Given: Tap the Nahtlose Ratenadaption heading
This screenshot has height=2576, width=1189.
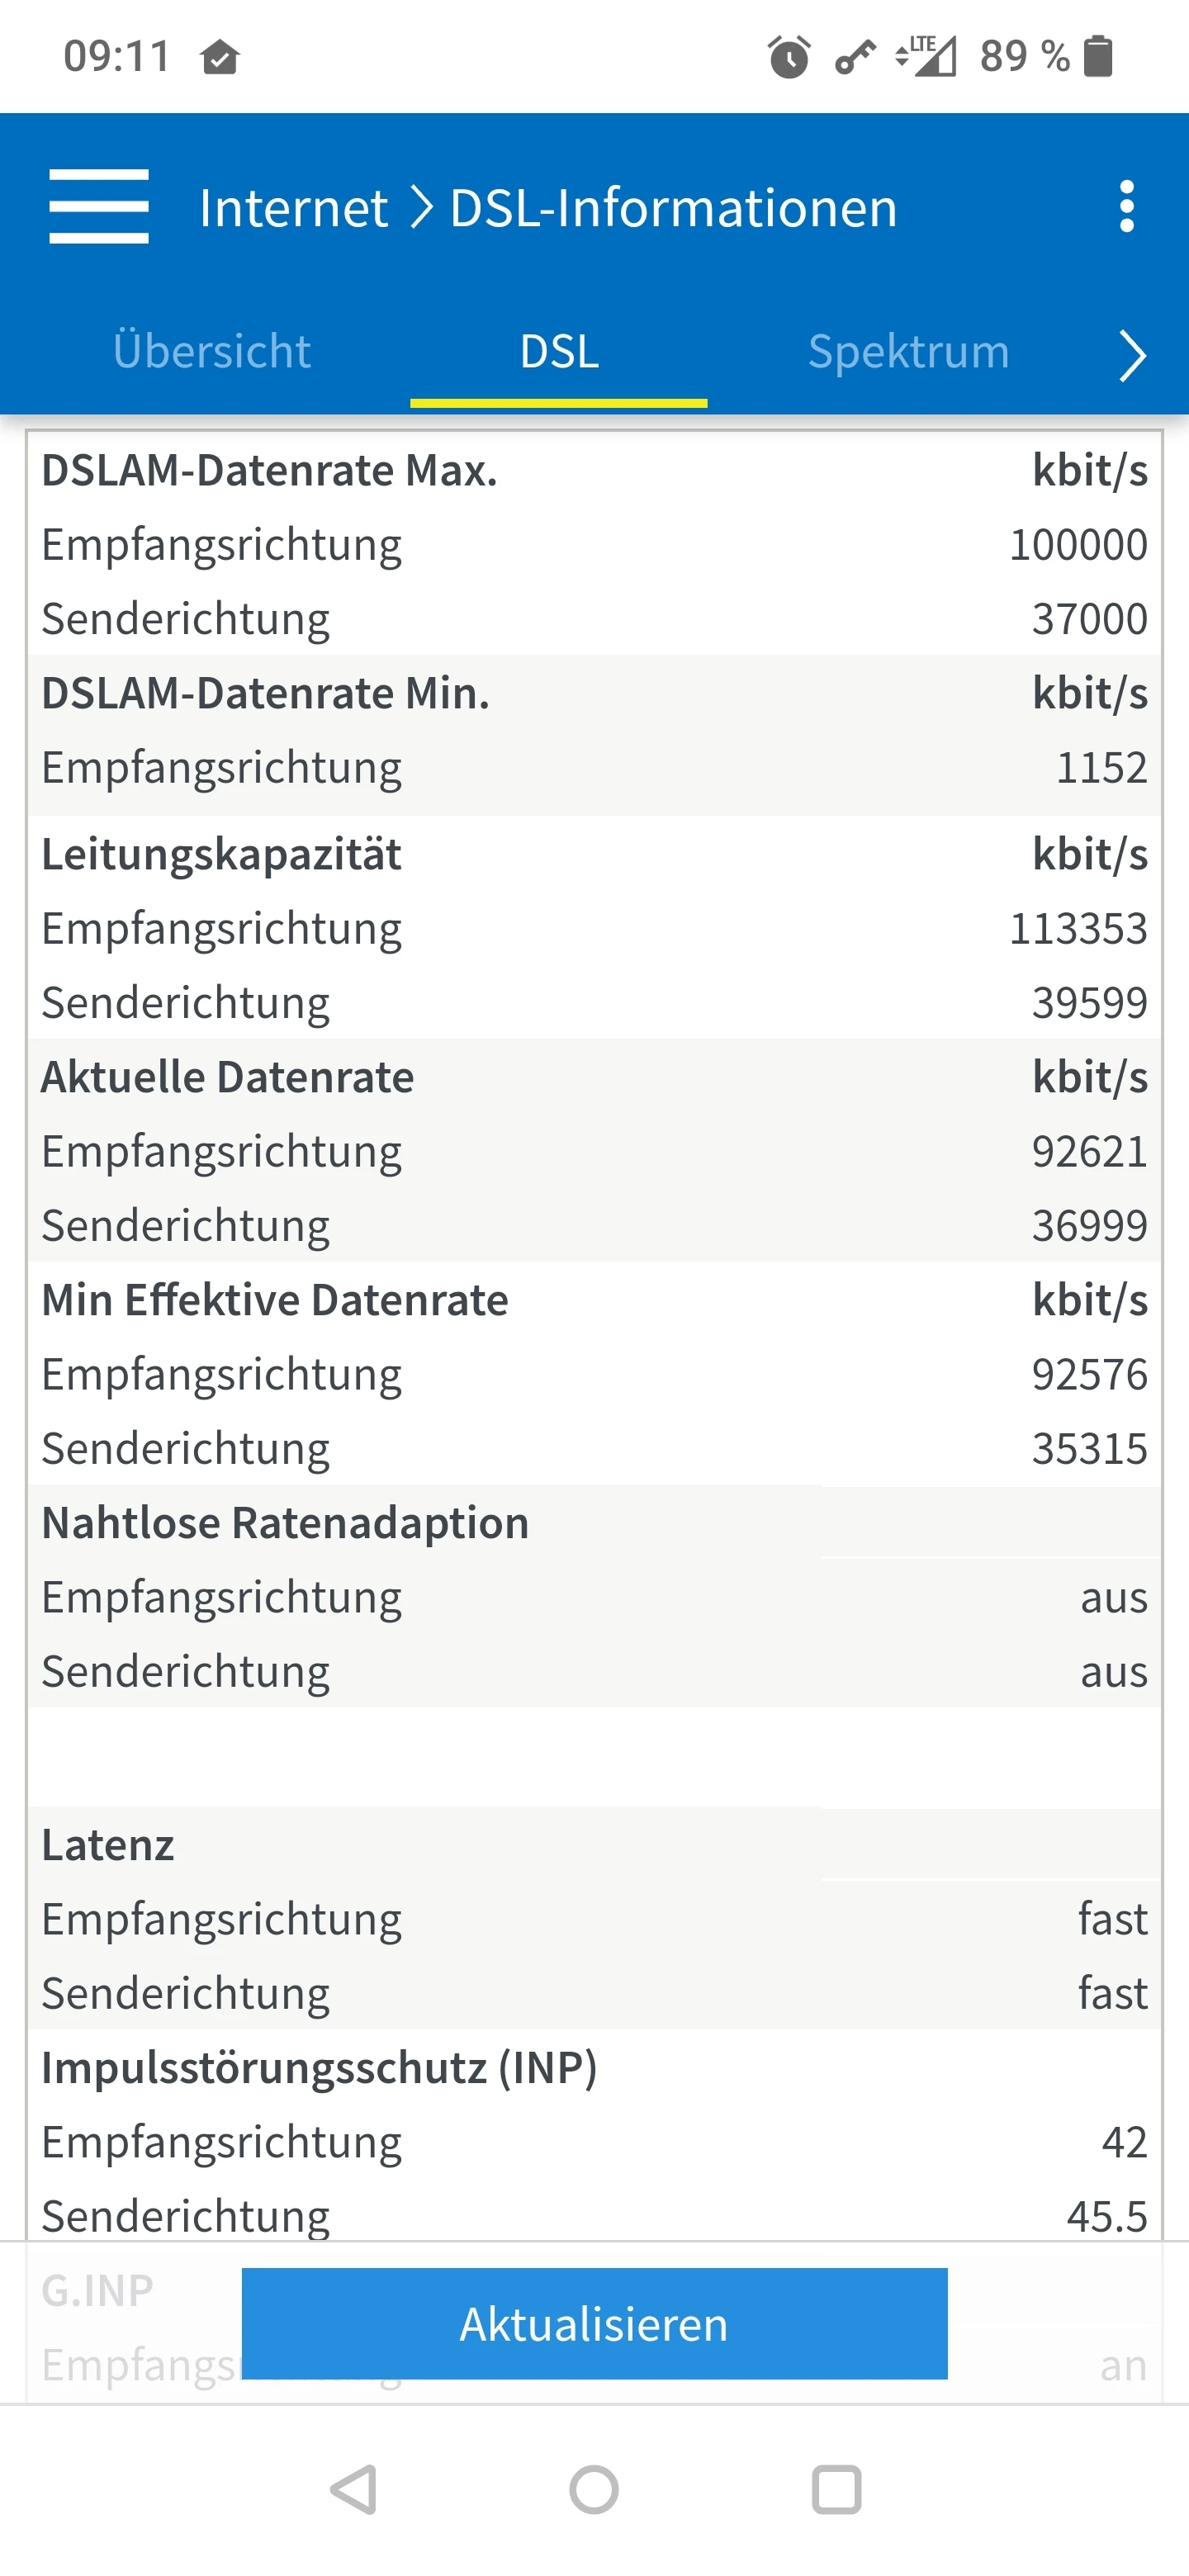Looking at the screenshot, I should pos(286,1523).
